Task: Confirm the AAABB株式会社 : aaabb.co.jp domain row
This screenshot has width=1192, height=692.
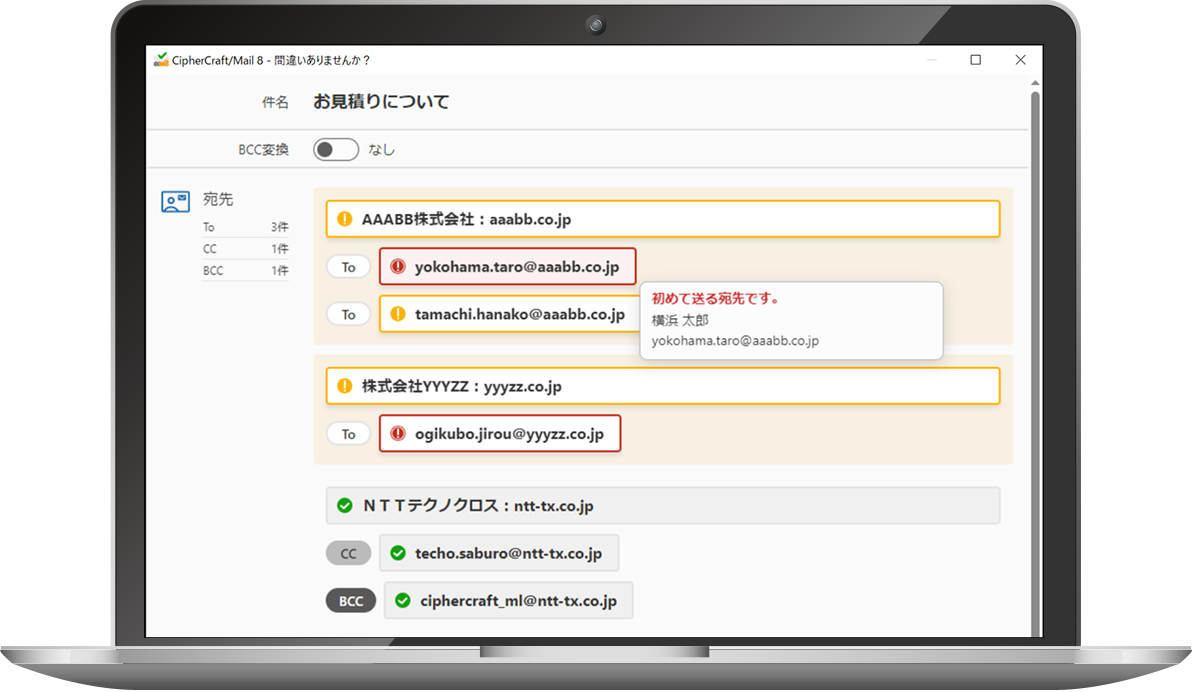Action: (x=663, y=219)
